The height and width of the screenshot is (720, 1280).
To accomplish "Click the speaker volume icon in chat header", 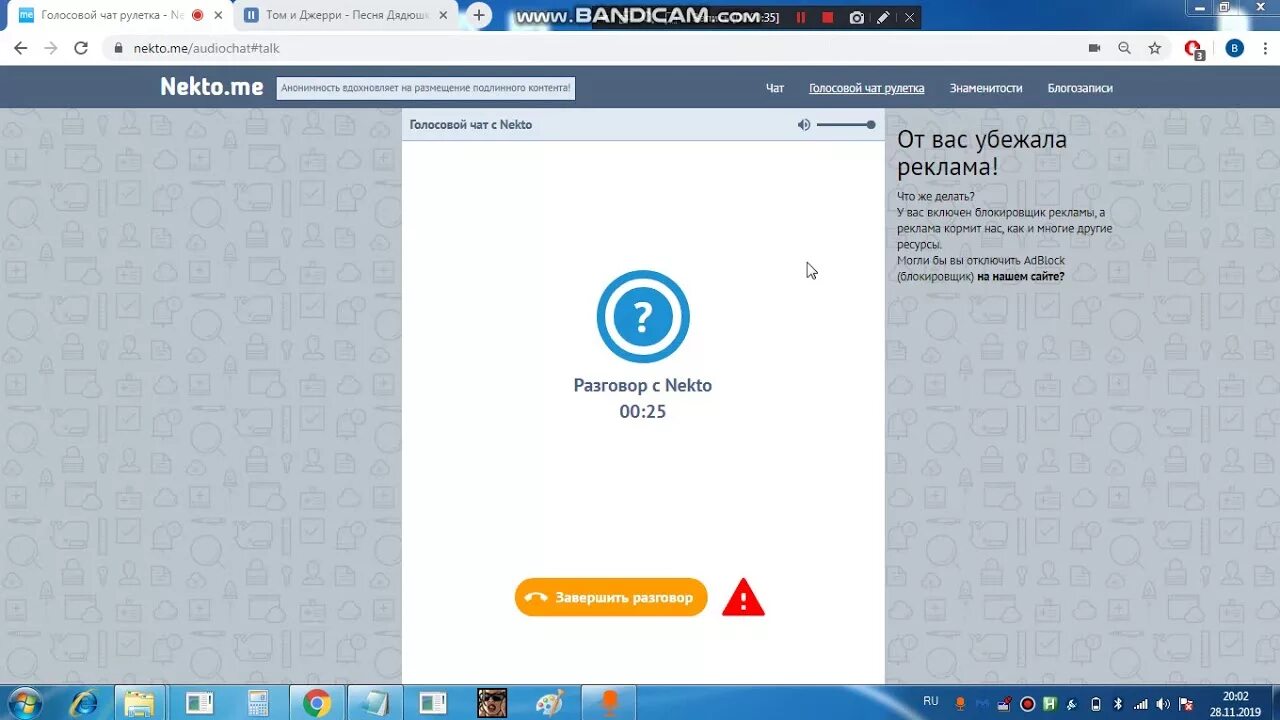I will click(x=804, y=125).
